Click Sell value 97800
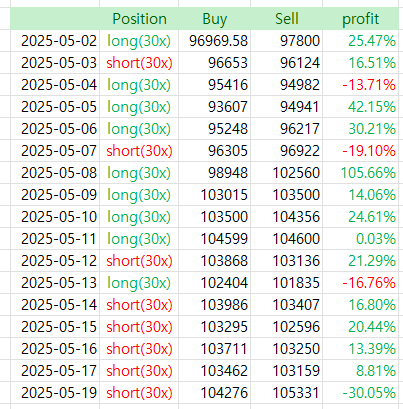Image resolution: width=403 pixels, height=409 pixels. [x=286, y=41]
